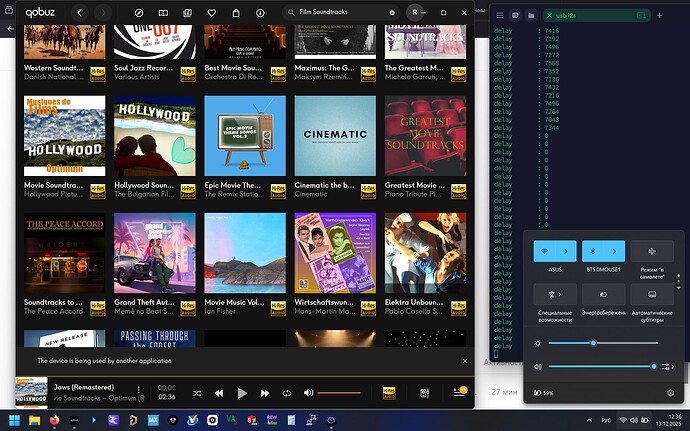Adjust the system volume slider
690x431 pixels.
coord(602,366)
